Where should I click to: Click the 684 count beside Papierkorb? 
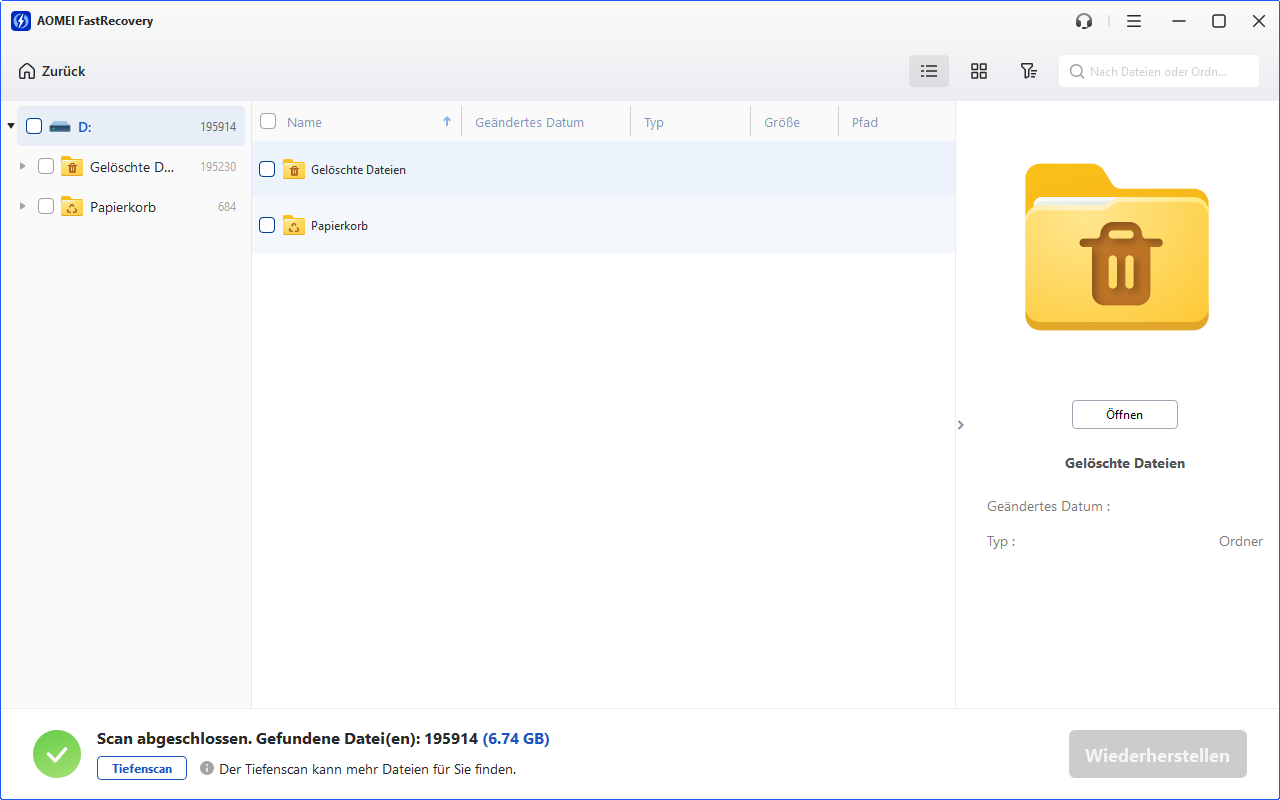point(227,207)
